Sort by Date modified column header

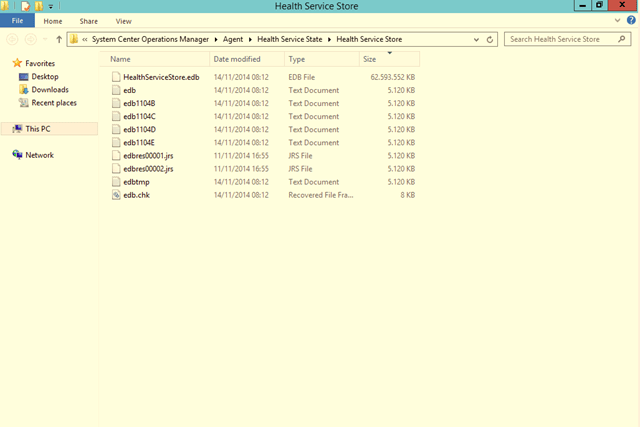(x=247, y=59)
